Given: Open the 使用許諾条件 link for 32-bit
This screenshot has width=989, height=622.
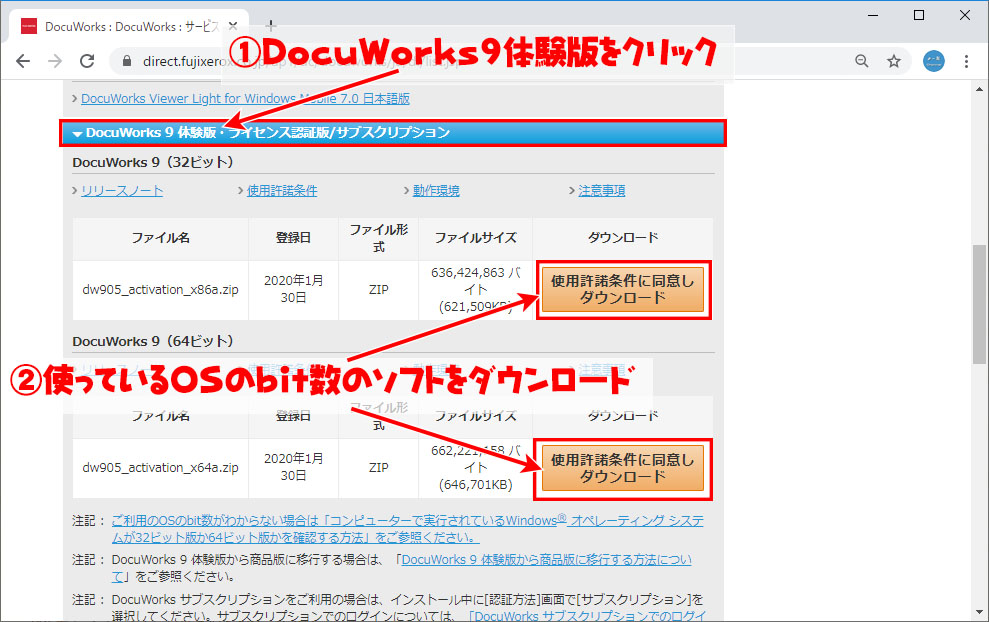Looking at the screenshot, I should [282, 191].
